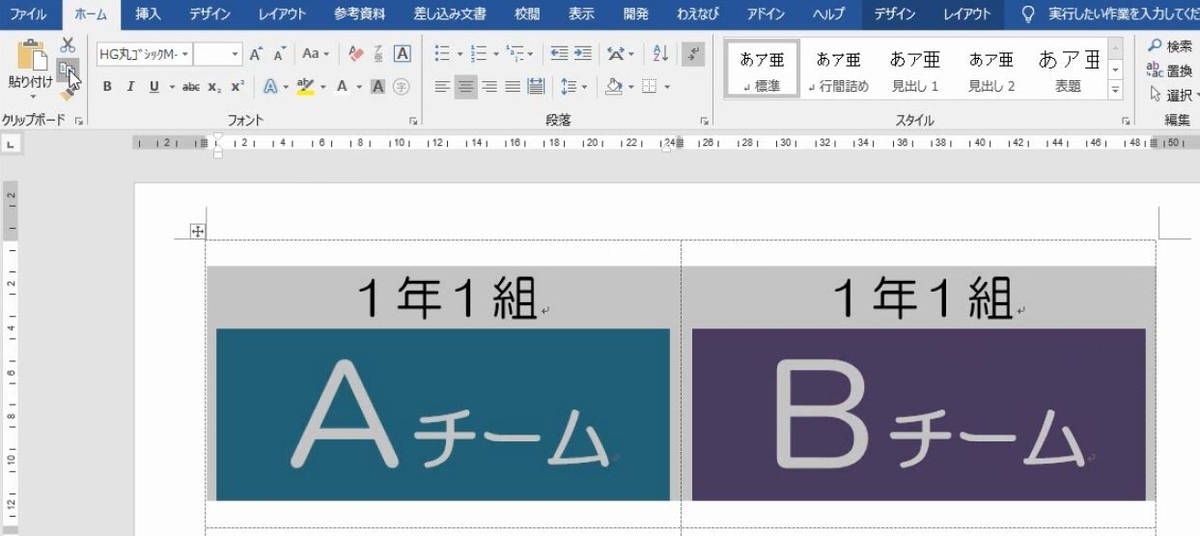Switch to the 開発 tab
Image resolution: width=1200 pixels, height=536 pixels.
pyautogui.click(x=635, y=14)
